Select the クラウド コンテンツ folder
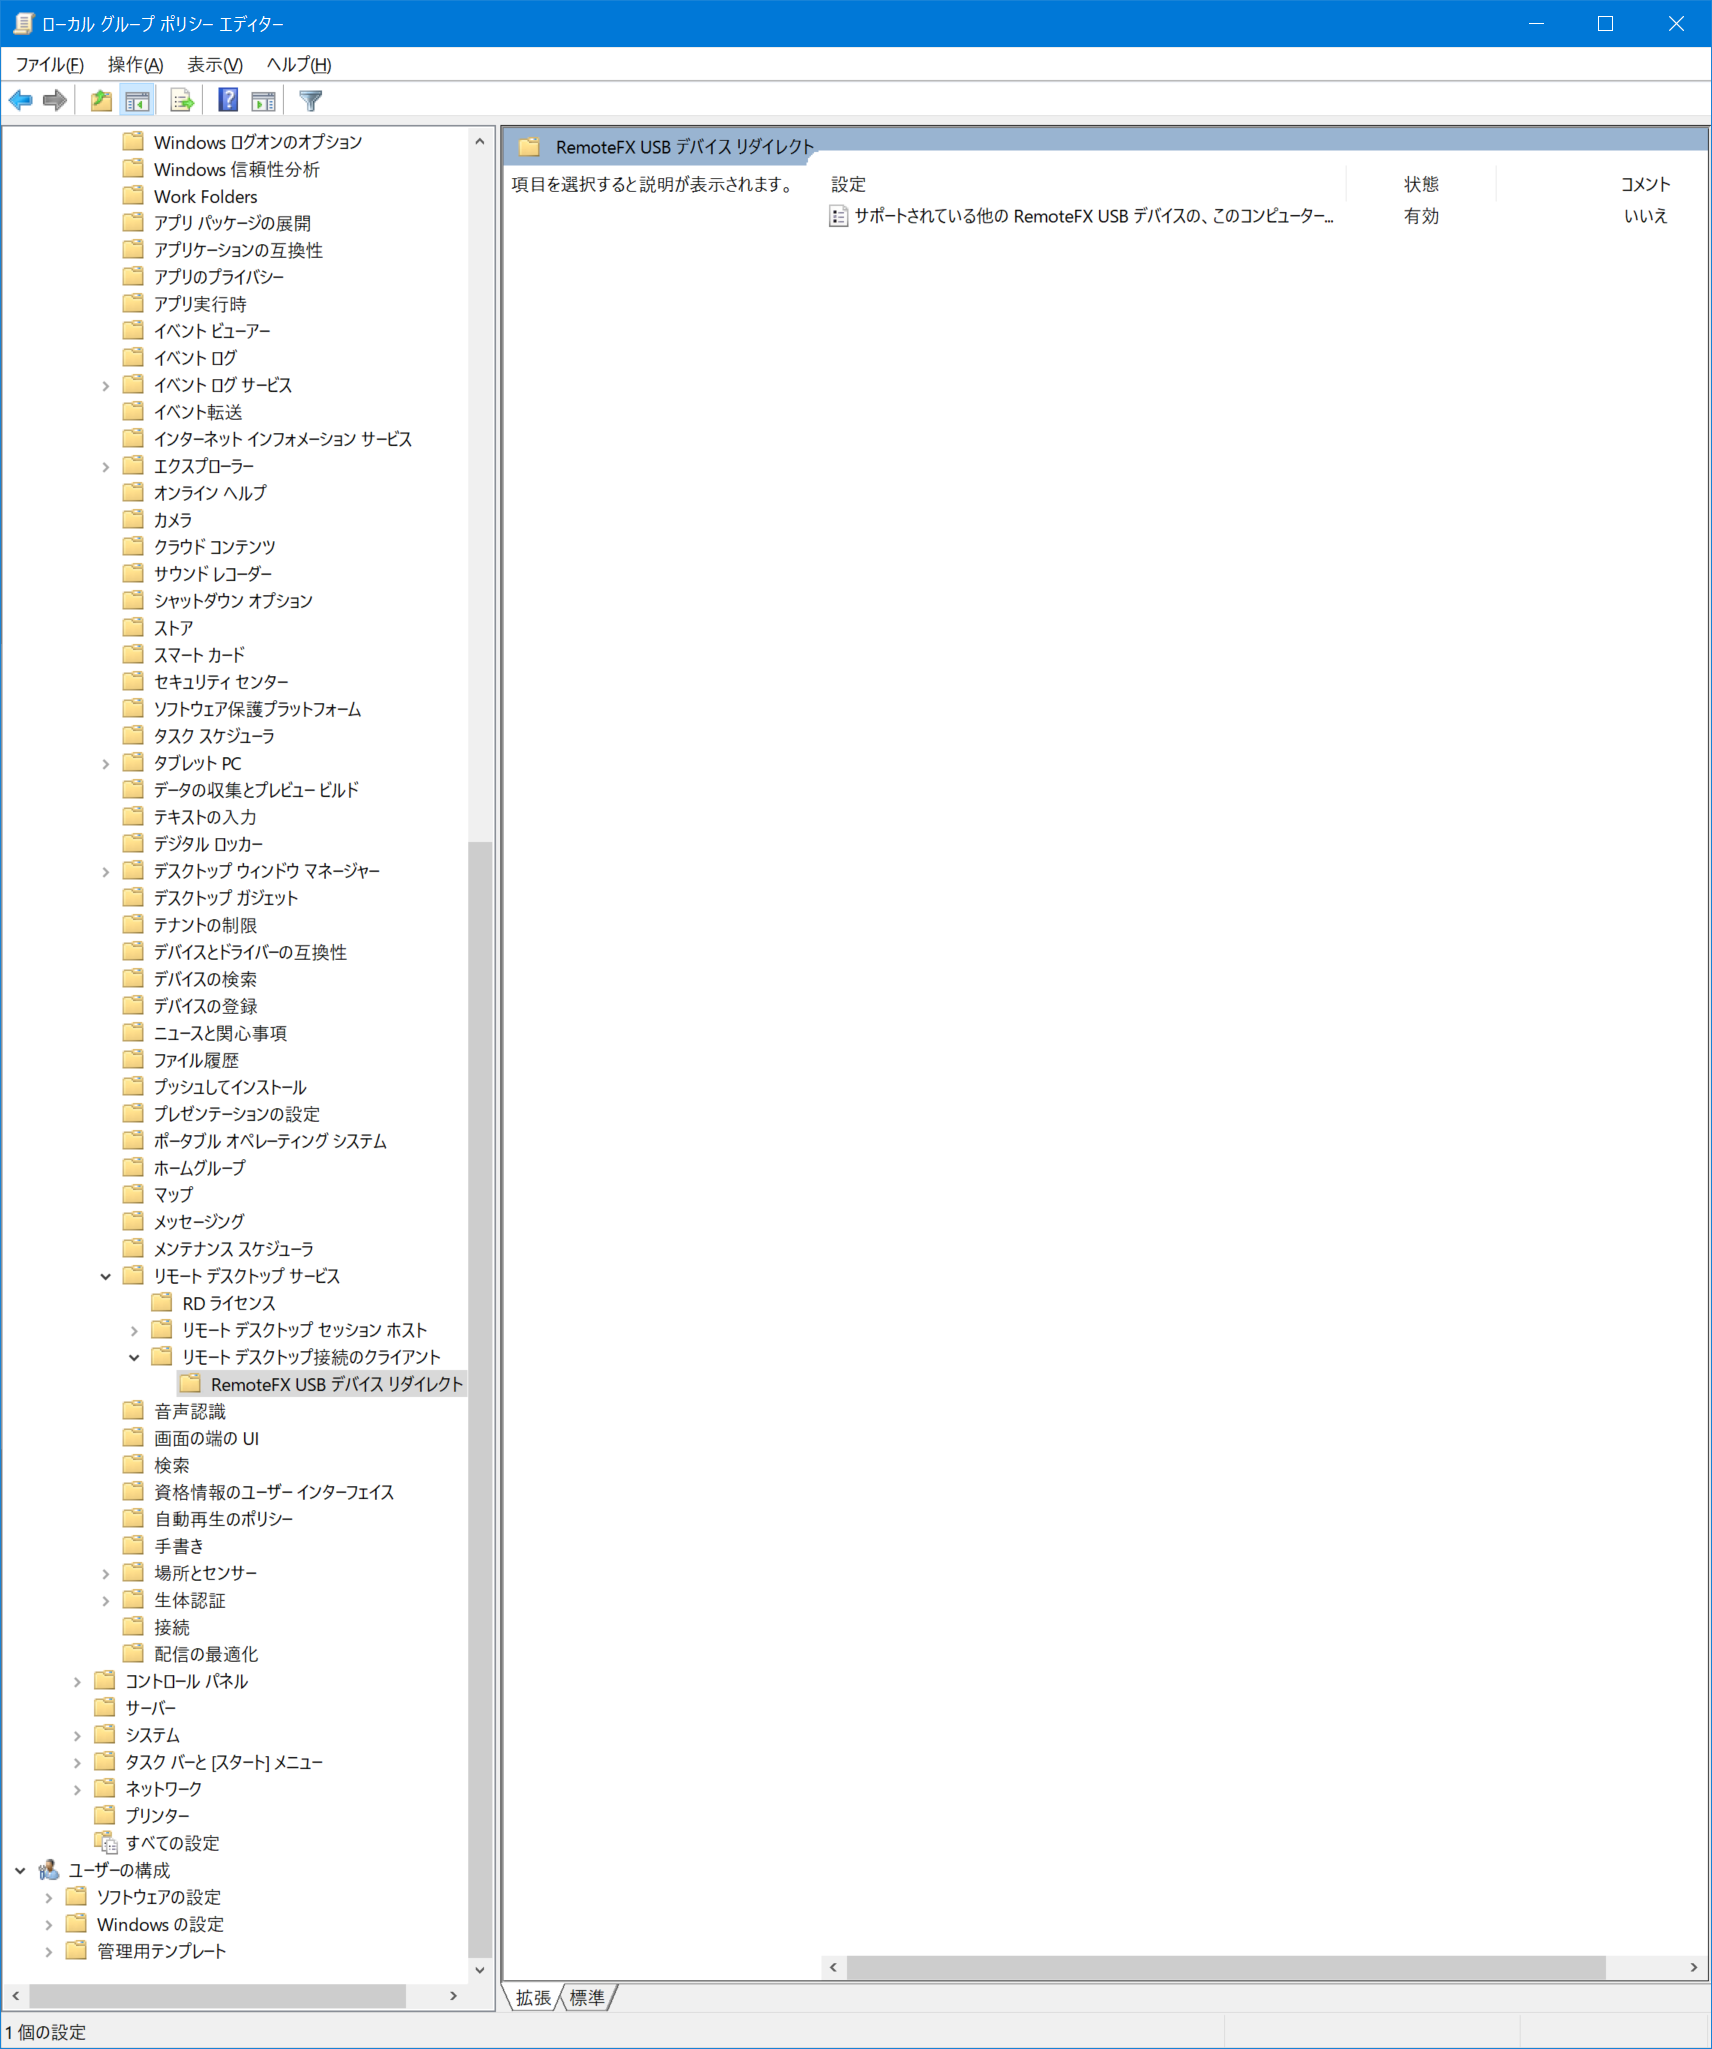This screenshot has width=1712, height=2049. pyautogui.click(x=215, y=547)
